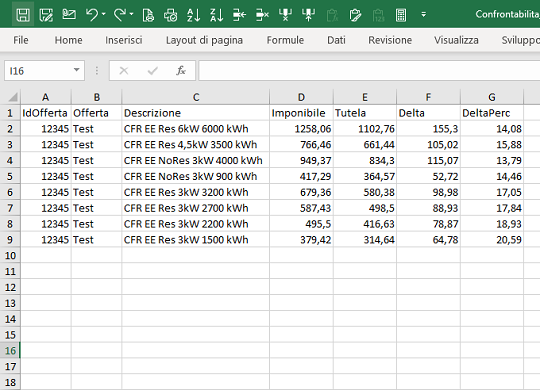Image resolution: width=540 pixels, height=390 pixels.
Task: Switch to the Inserisci ribbon tab
Action: (124, 40)
